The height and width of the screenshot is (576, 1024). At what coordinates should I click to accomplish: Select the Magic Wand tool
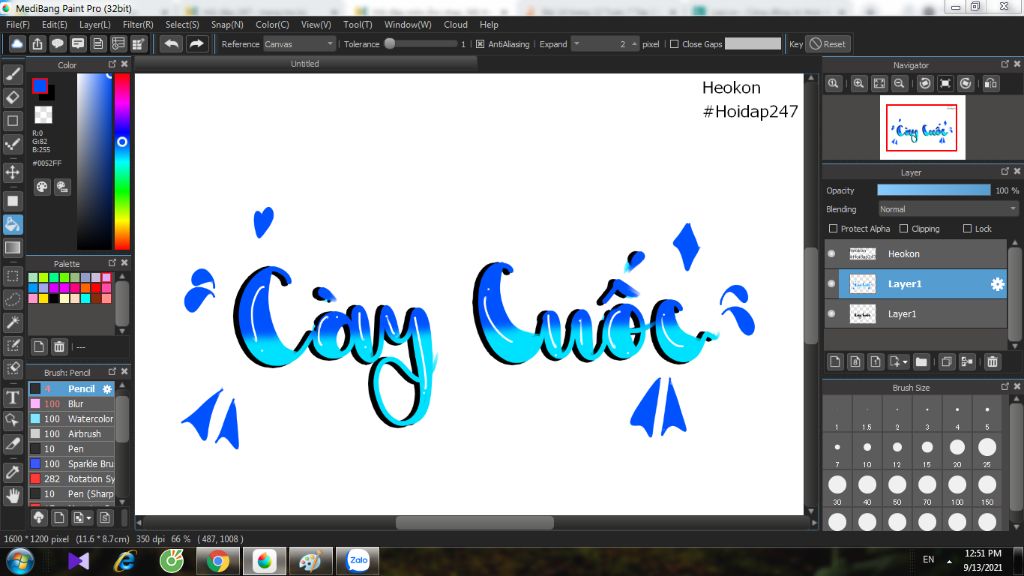coord(12,323)
